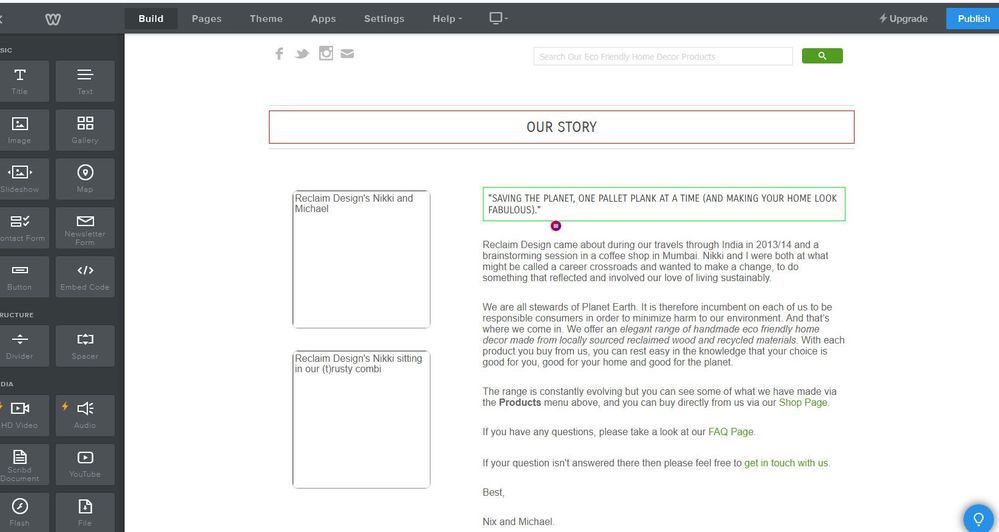The height and width of the screenshot is (532, 999).
Task: Click the Facebook social icon
Action: 279,54
